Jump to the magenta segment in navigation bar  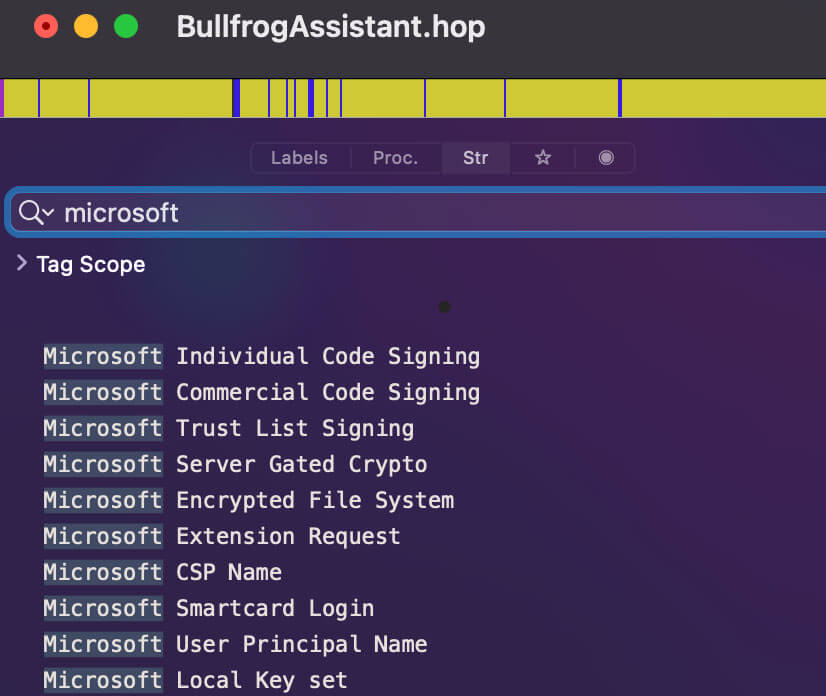[3, 98]
